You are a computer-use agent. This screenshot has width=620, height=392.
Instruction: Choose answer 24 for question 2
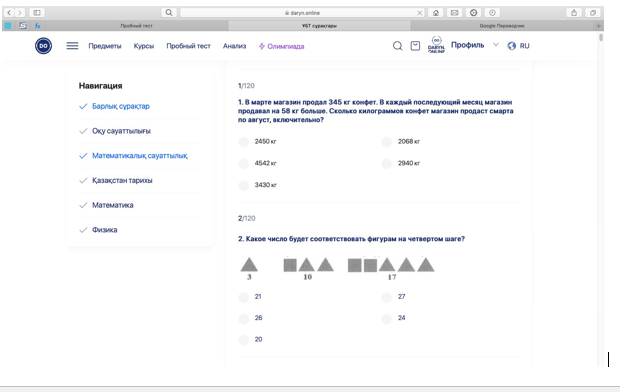pos(387,318)
